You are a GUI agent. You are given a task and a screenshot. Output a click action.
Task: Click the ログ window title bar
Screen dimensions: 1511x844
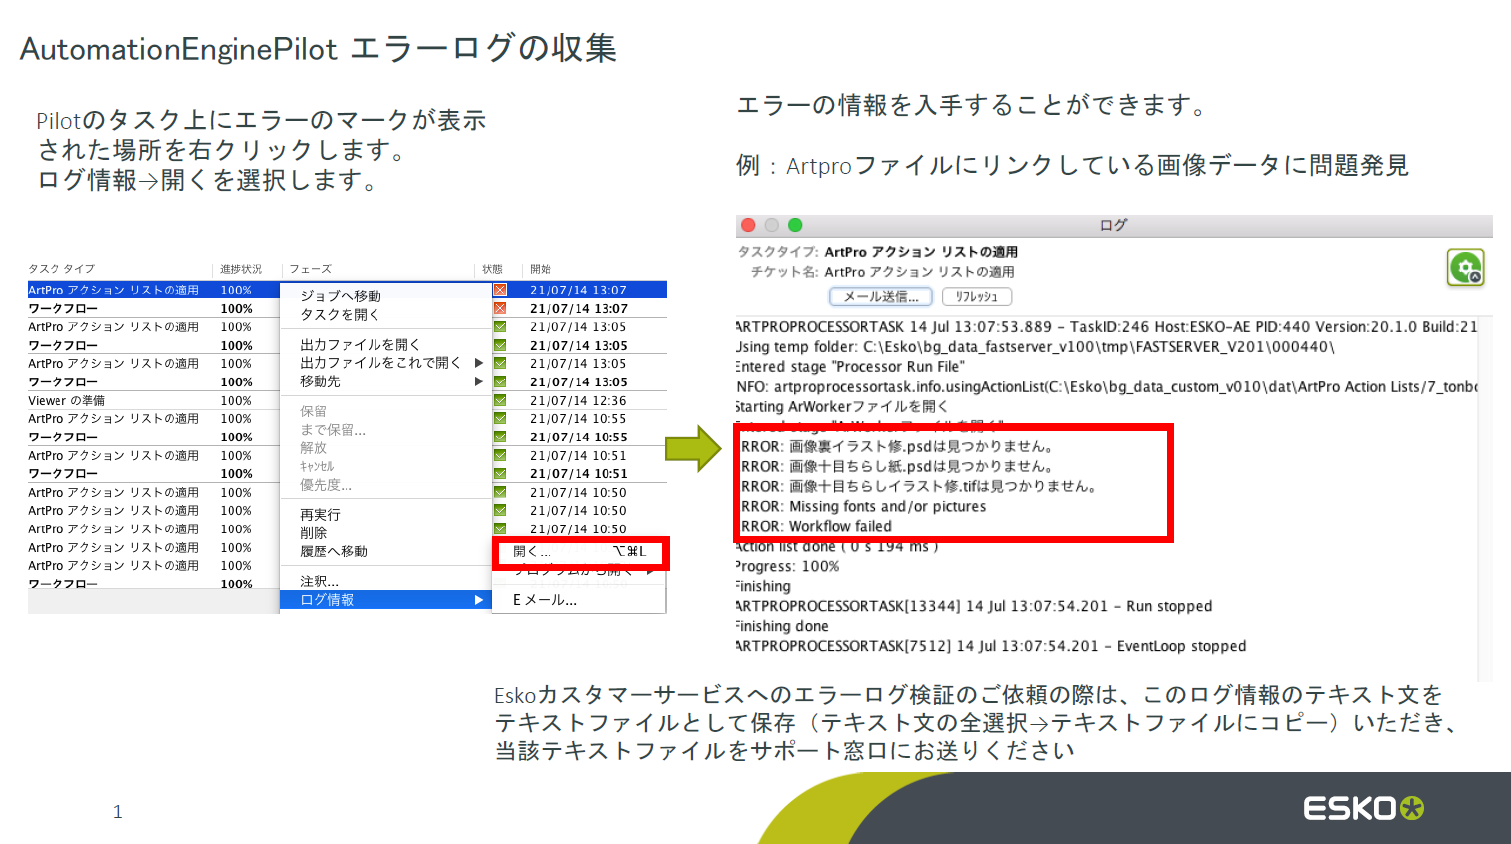pyautogui.click(x=1113, y=225)
